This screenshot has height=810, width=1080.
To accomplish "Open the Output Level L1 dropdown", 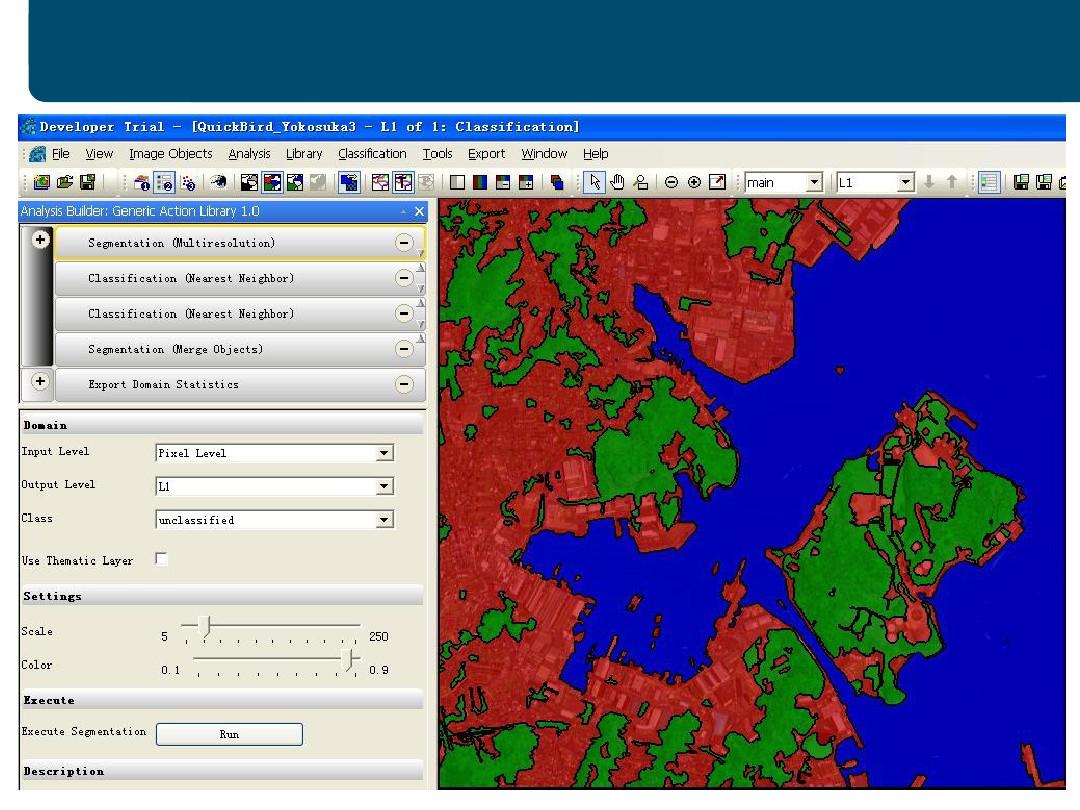I will 384,486.
